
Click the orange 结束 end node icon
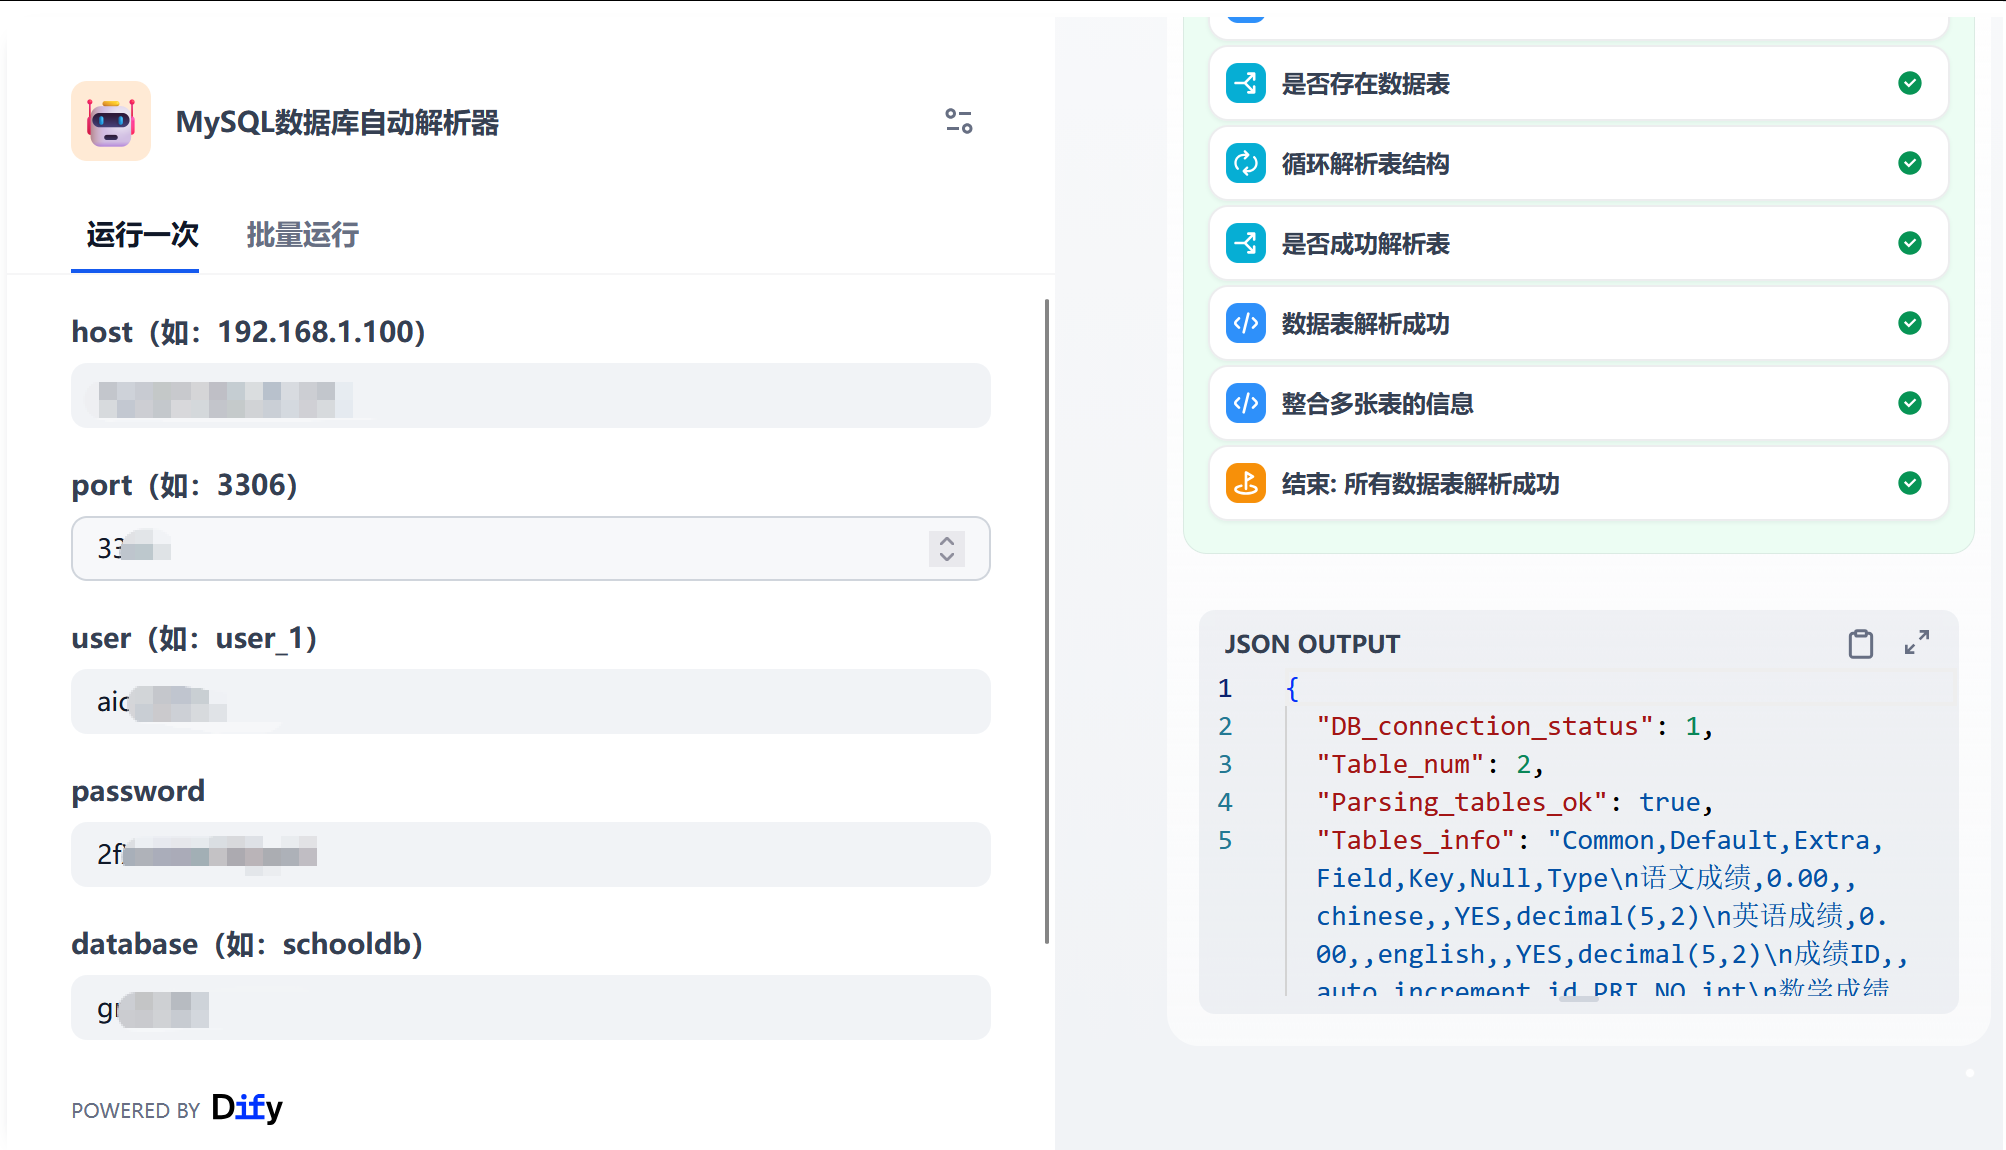pyautogui.click(x=1245, y=484)
